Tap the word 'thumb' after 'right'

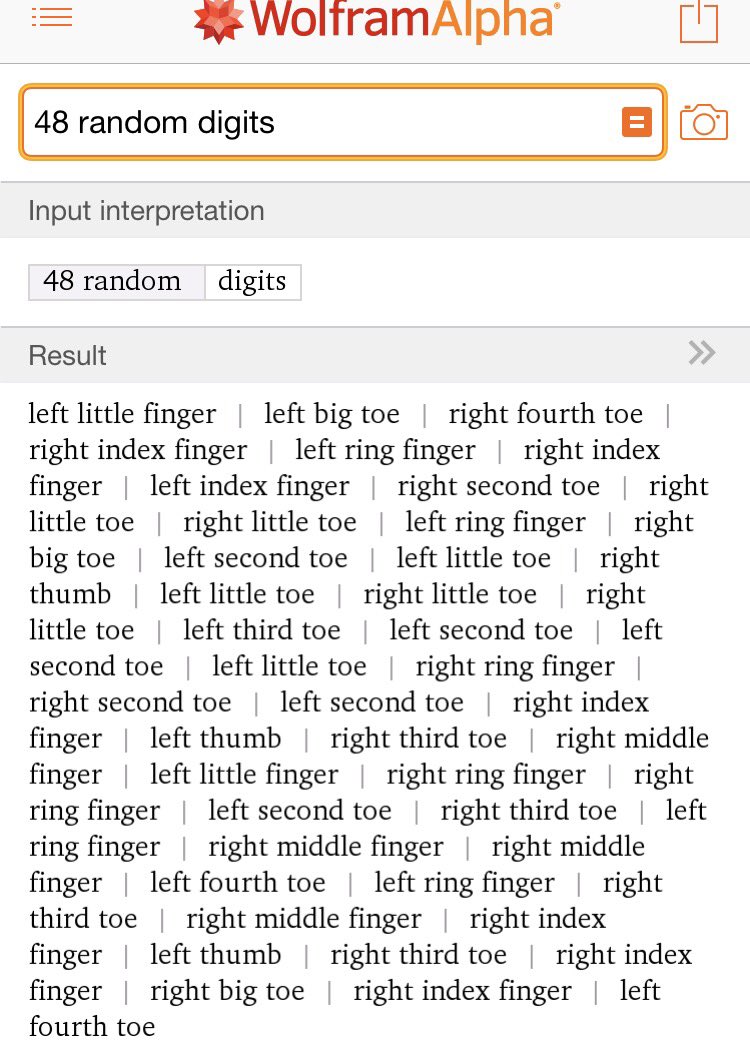click(x=70, y=594)
